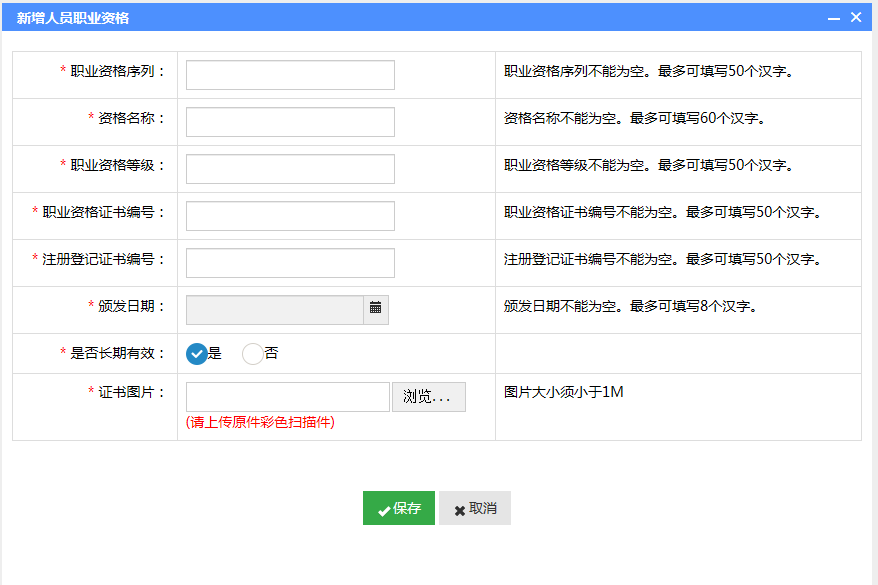Minimize the 新增人员职业资格 dialog
Screen dimensions: 878x585
pyautogui.click(x=834, y=18)
